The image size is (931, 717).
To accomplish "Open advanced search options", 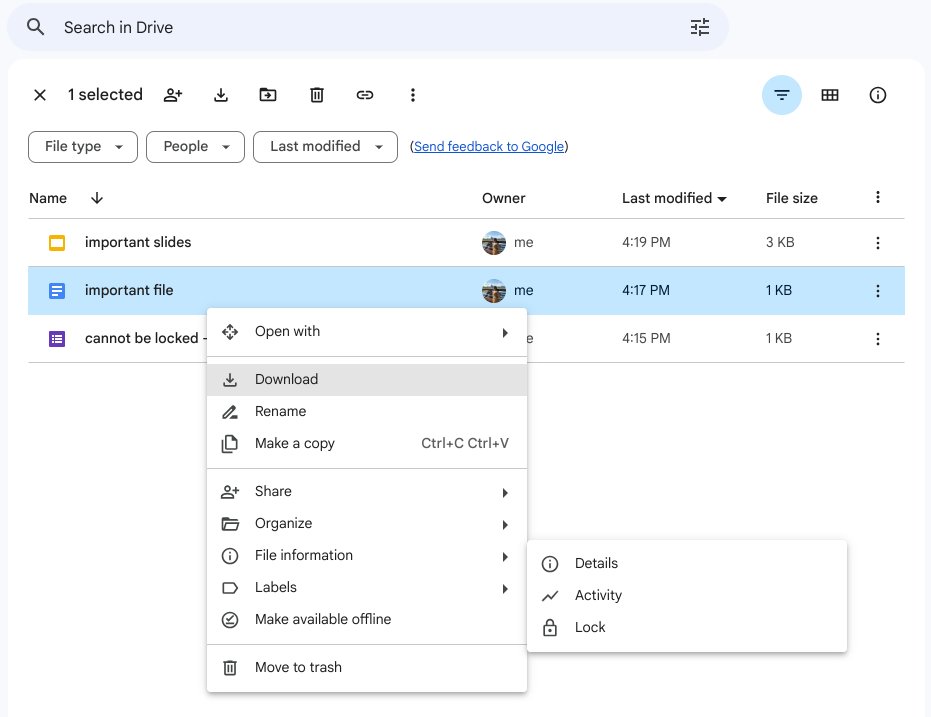I will pyautogui.click(x=699, y=27).
